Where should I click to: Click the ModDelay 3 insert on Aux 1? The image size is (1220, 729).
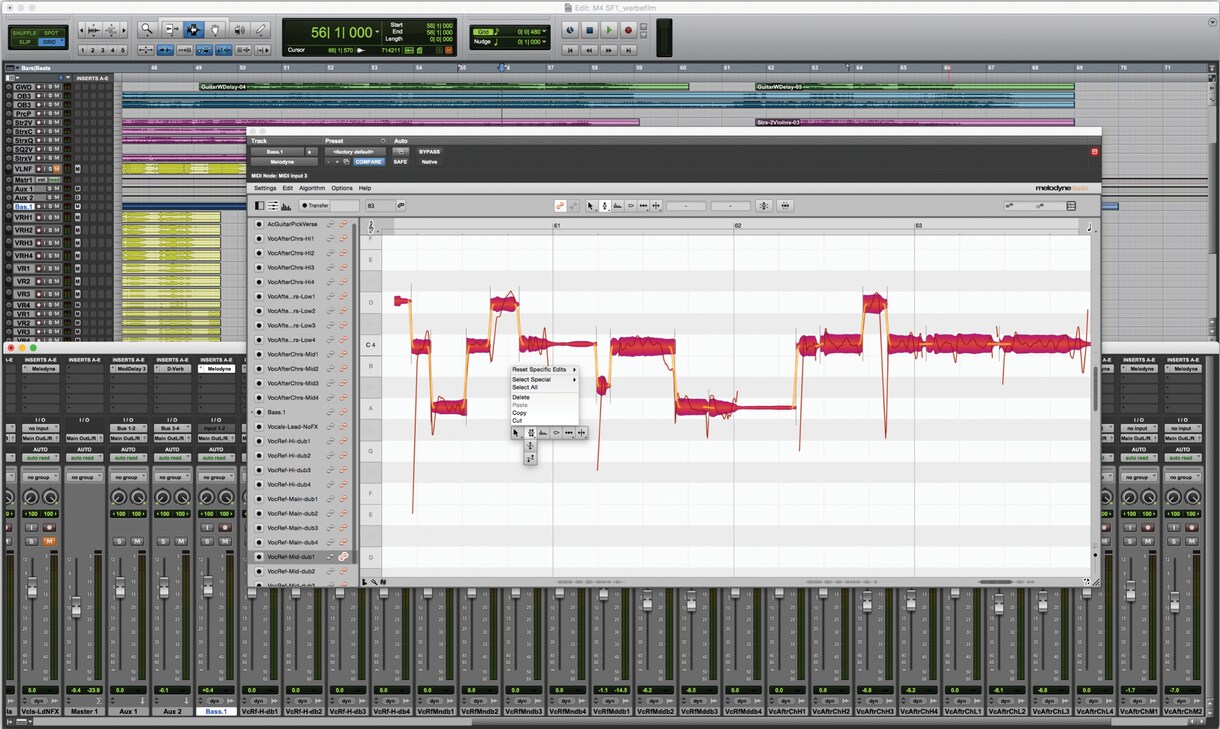[x=128, y=369]
